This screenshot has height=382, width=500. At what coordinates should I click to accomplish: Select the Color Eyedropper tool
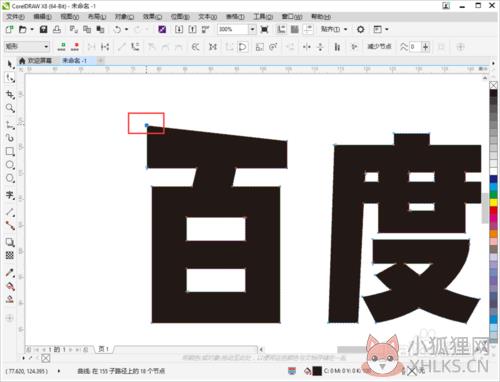coord(10,273)
